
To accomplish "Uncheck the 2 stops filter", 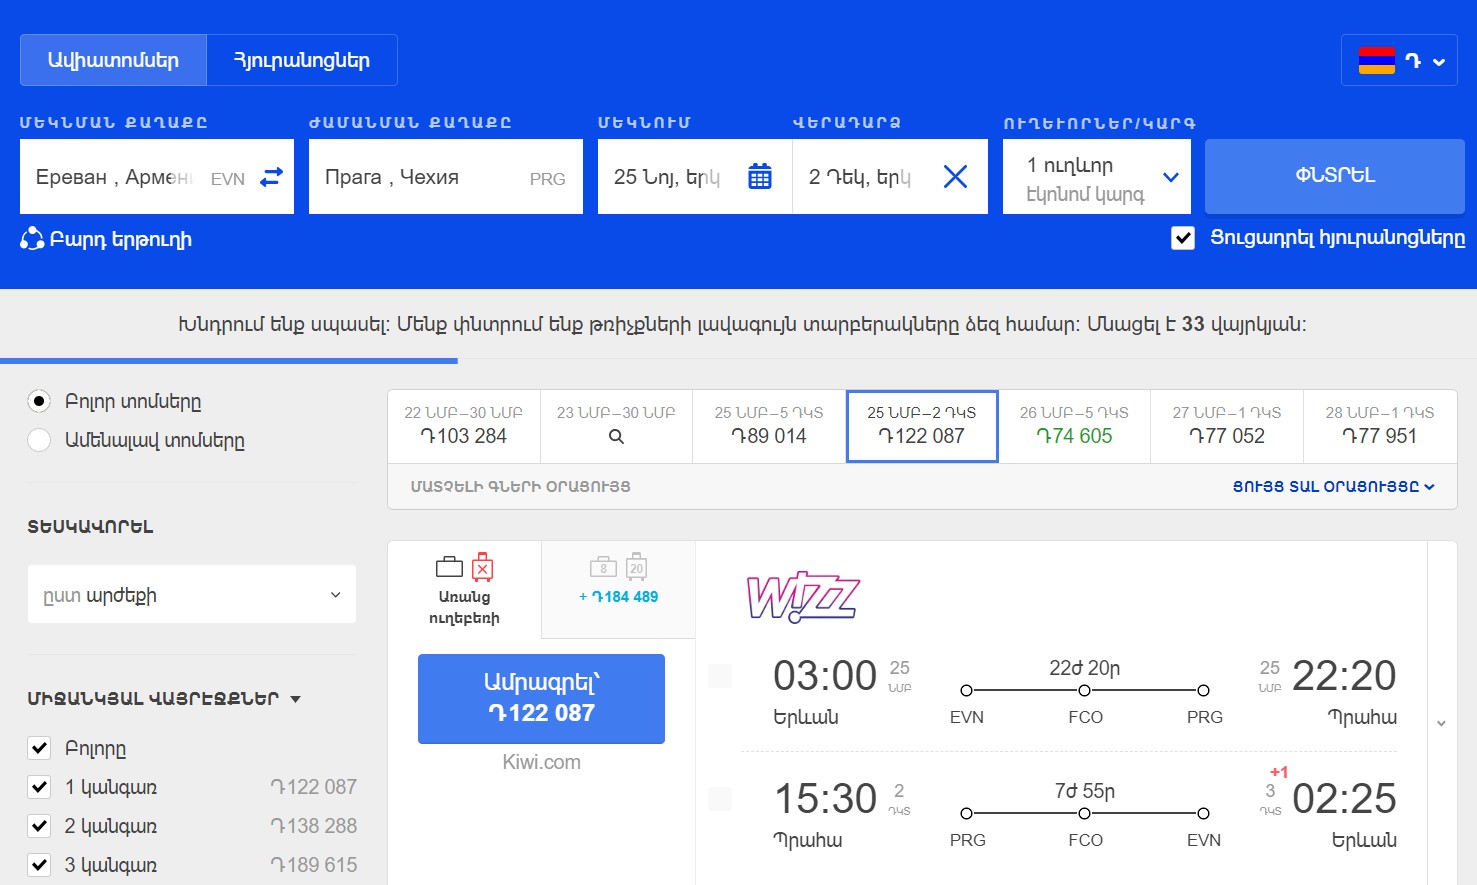I will click(39, 826).
